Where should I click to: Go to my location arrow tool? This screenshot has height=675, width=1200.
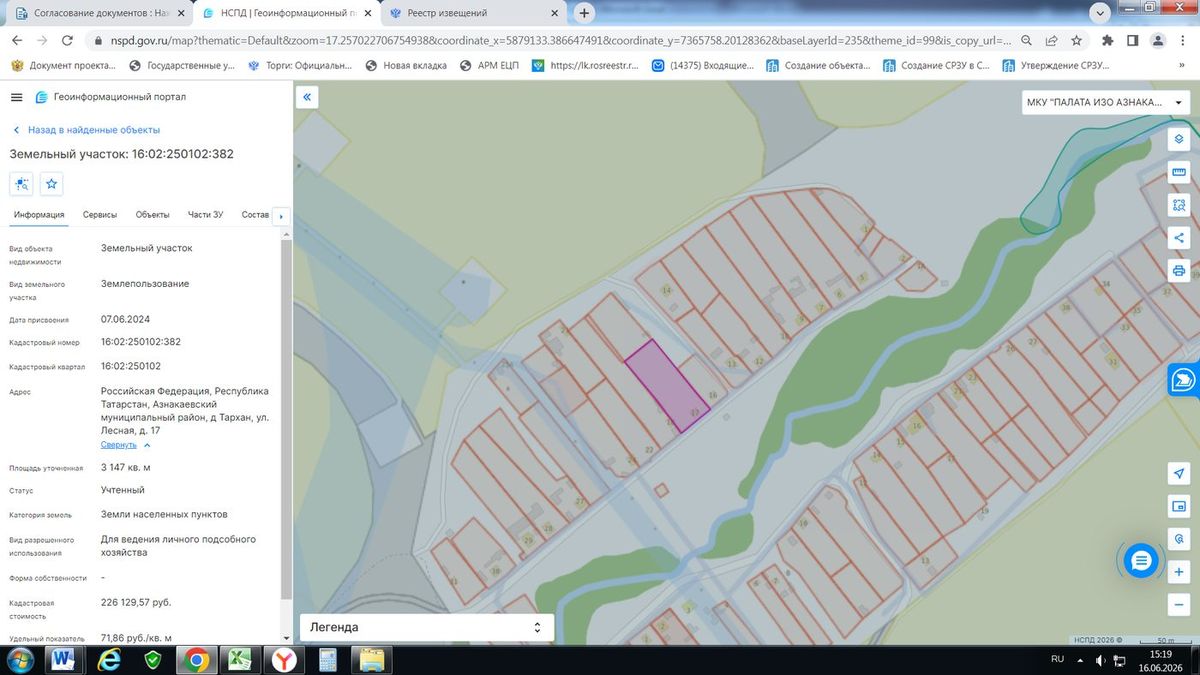tap(1178, 473)
